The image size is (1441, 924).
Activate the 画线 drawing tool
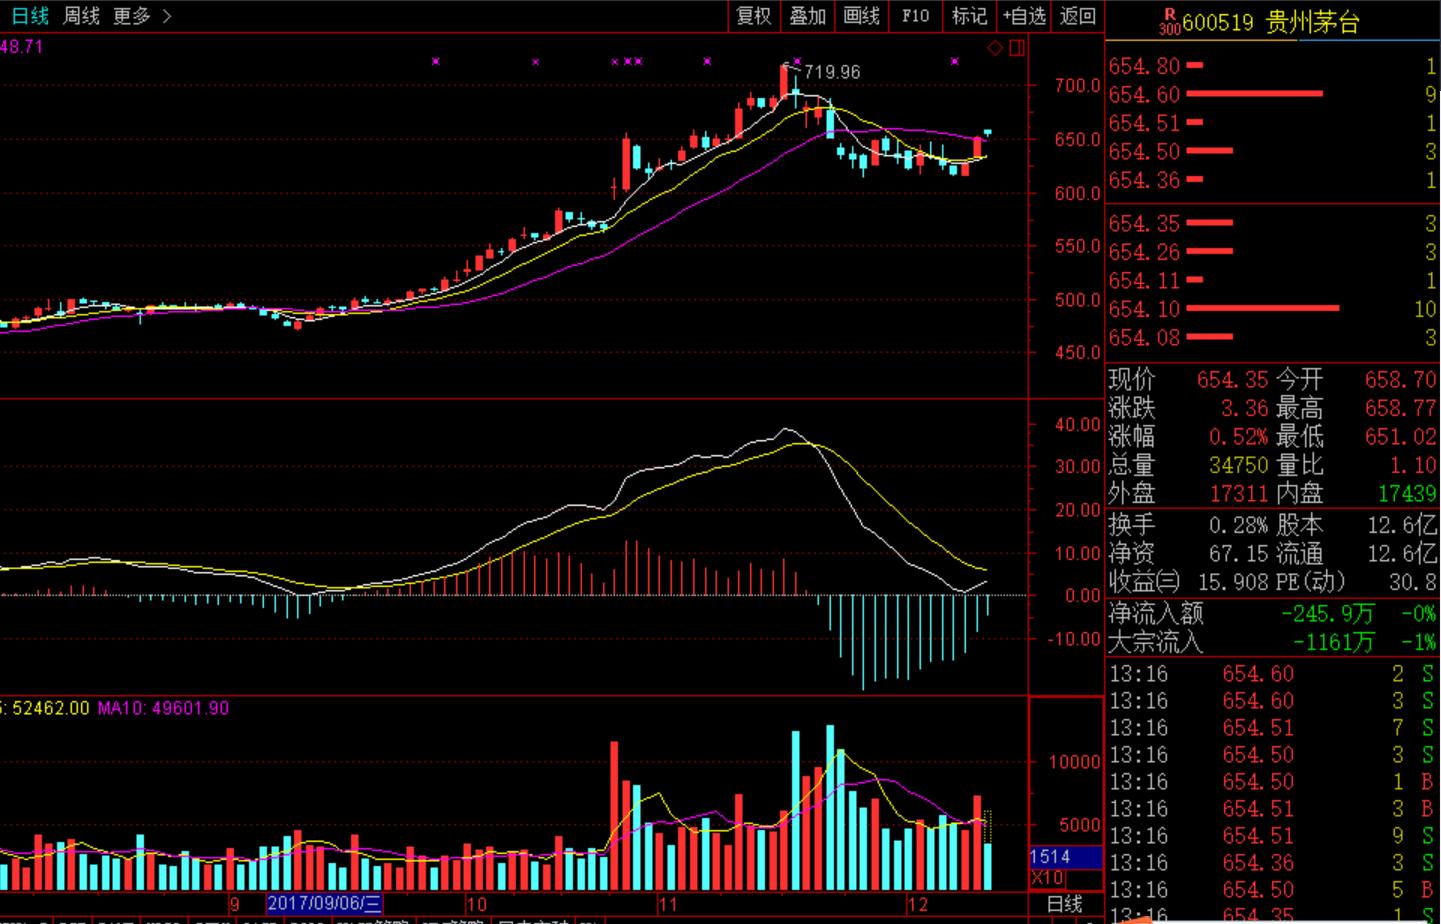coord(861,16)
